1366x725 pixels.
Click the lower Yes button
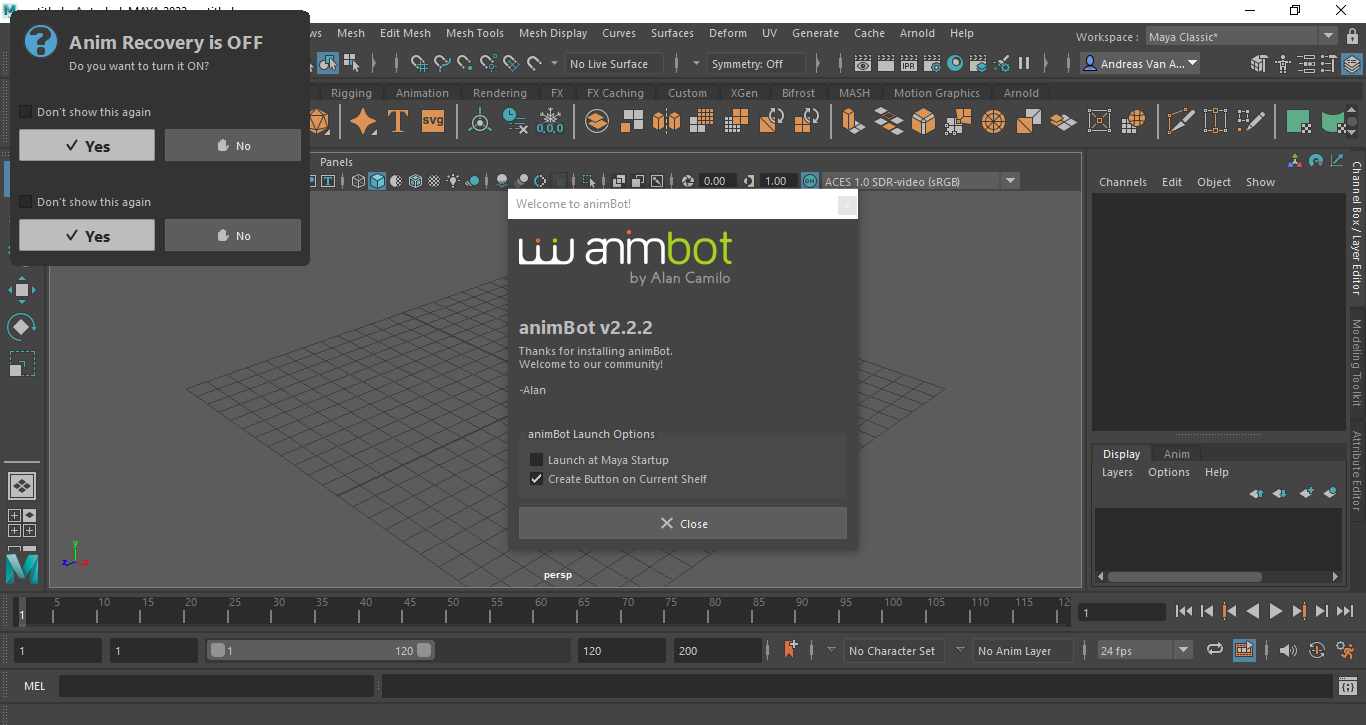[87, 235]
